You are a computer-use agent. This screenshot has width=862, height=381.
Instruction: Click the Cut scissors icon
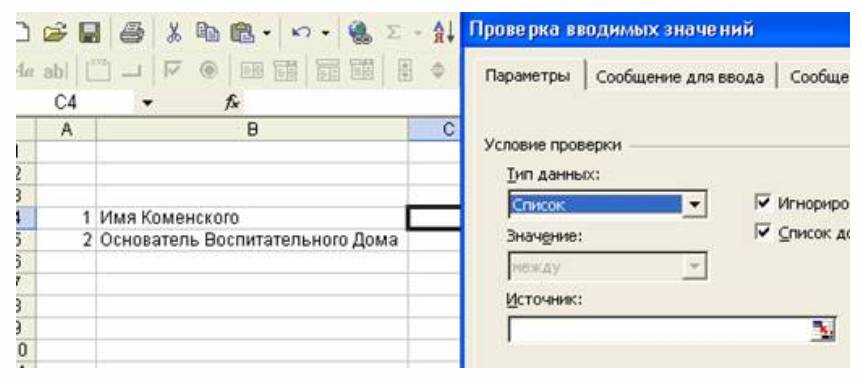click(x=174, y=33)
